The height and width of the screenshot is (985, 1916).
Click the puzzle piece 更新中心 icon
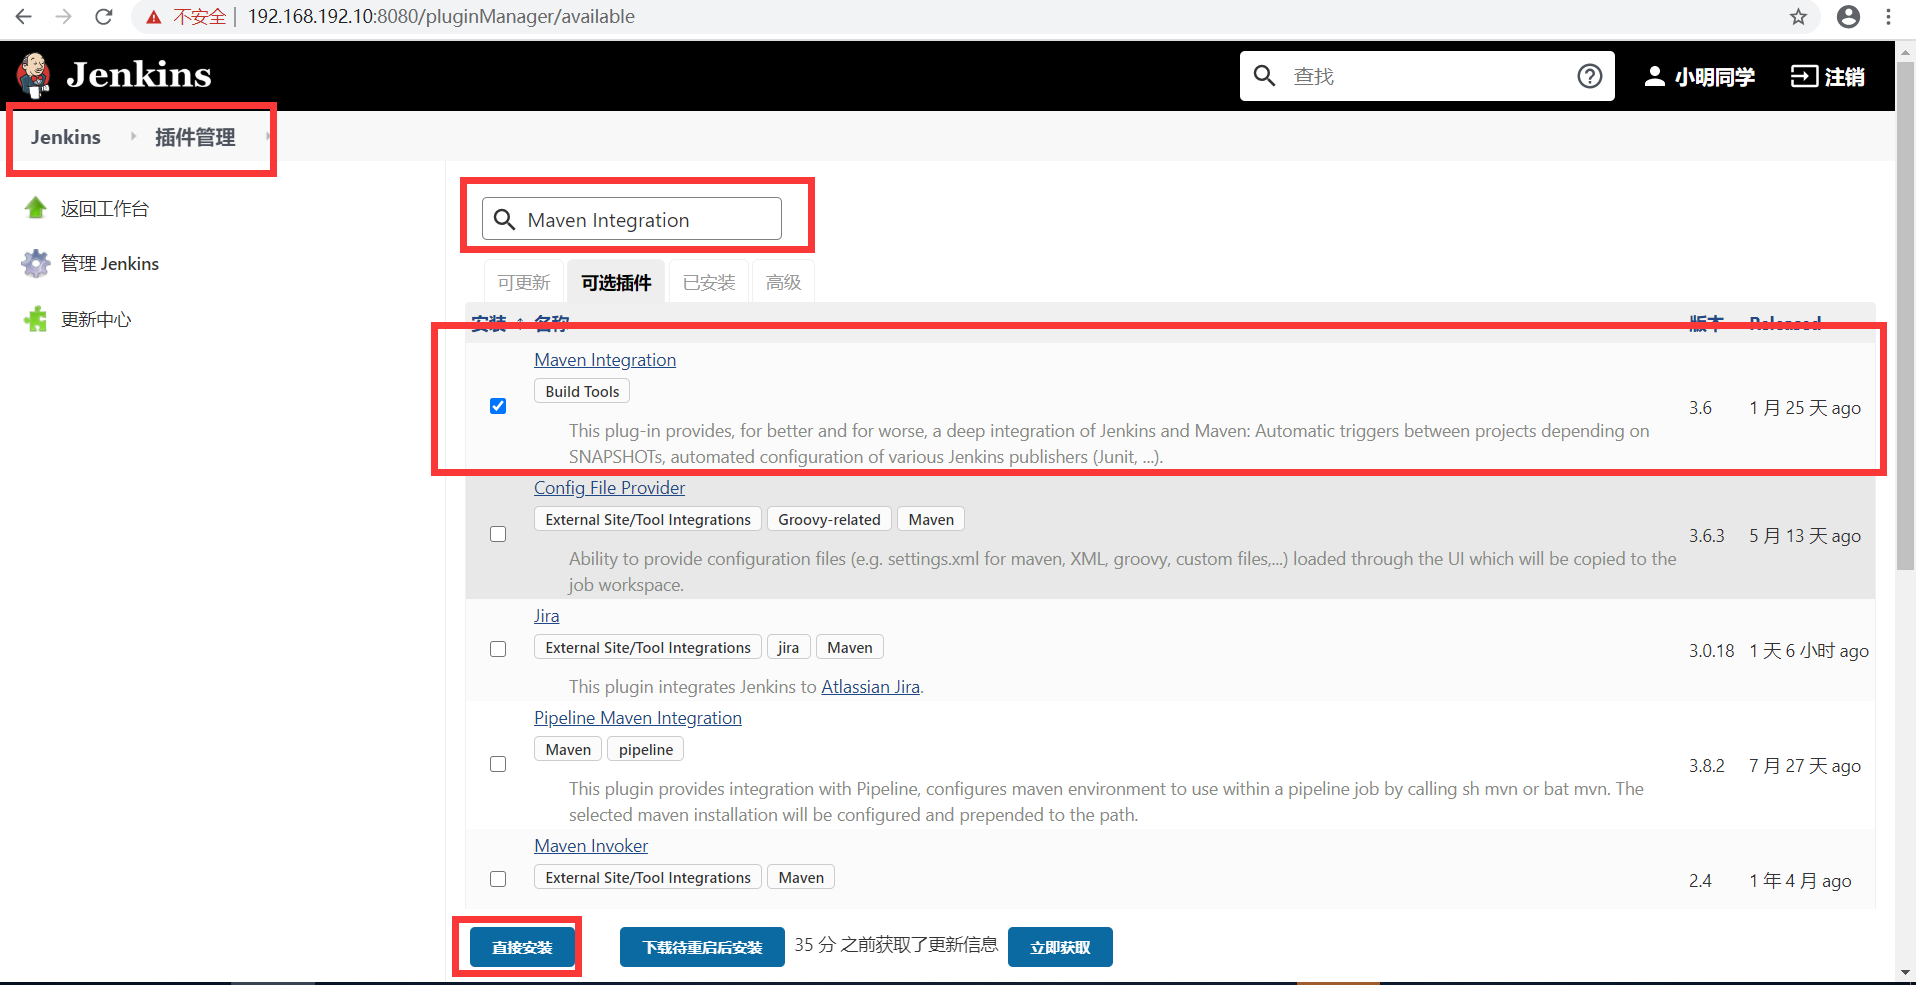pos(36,319)
